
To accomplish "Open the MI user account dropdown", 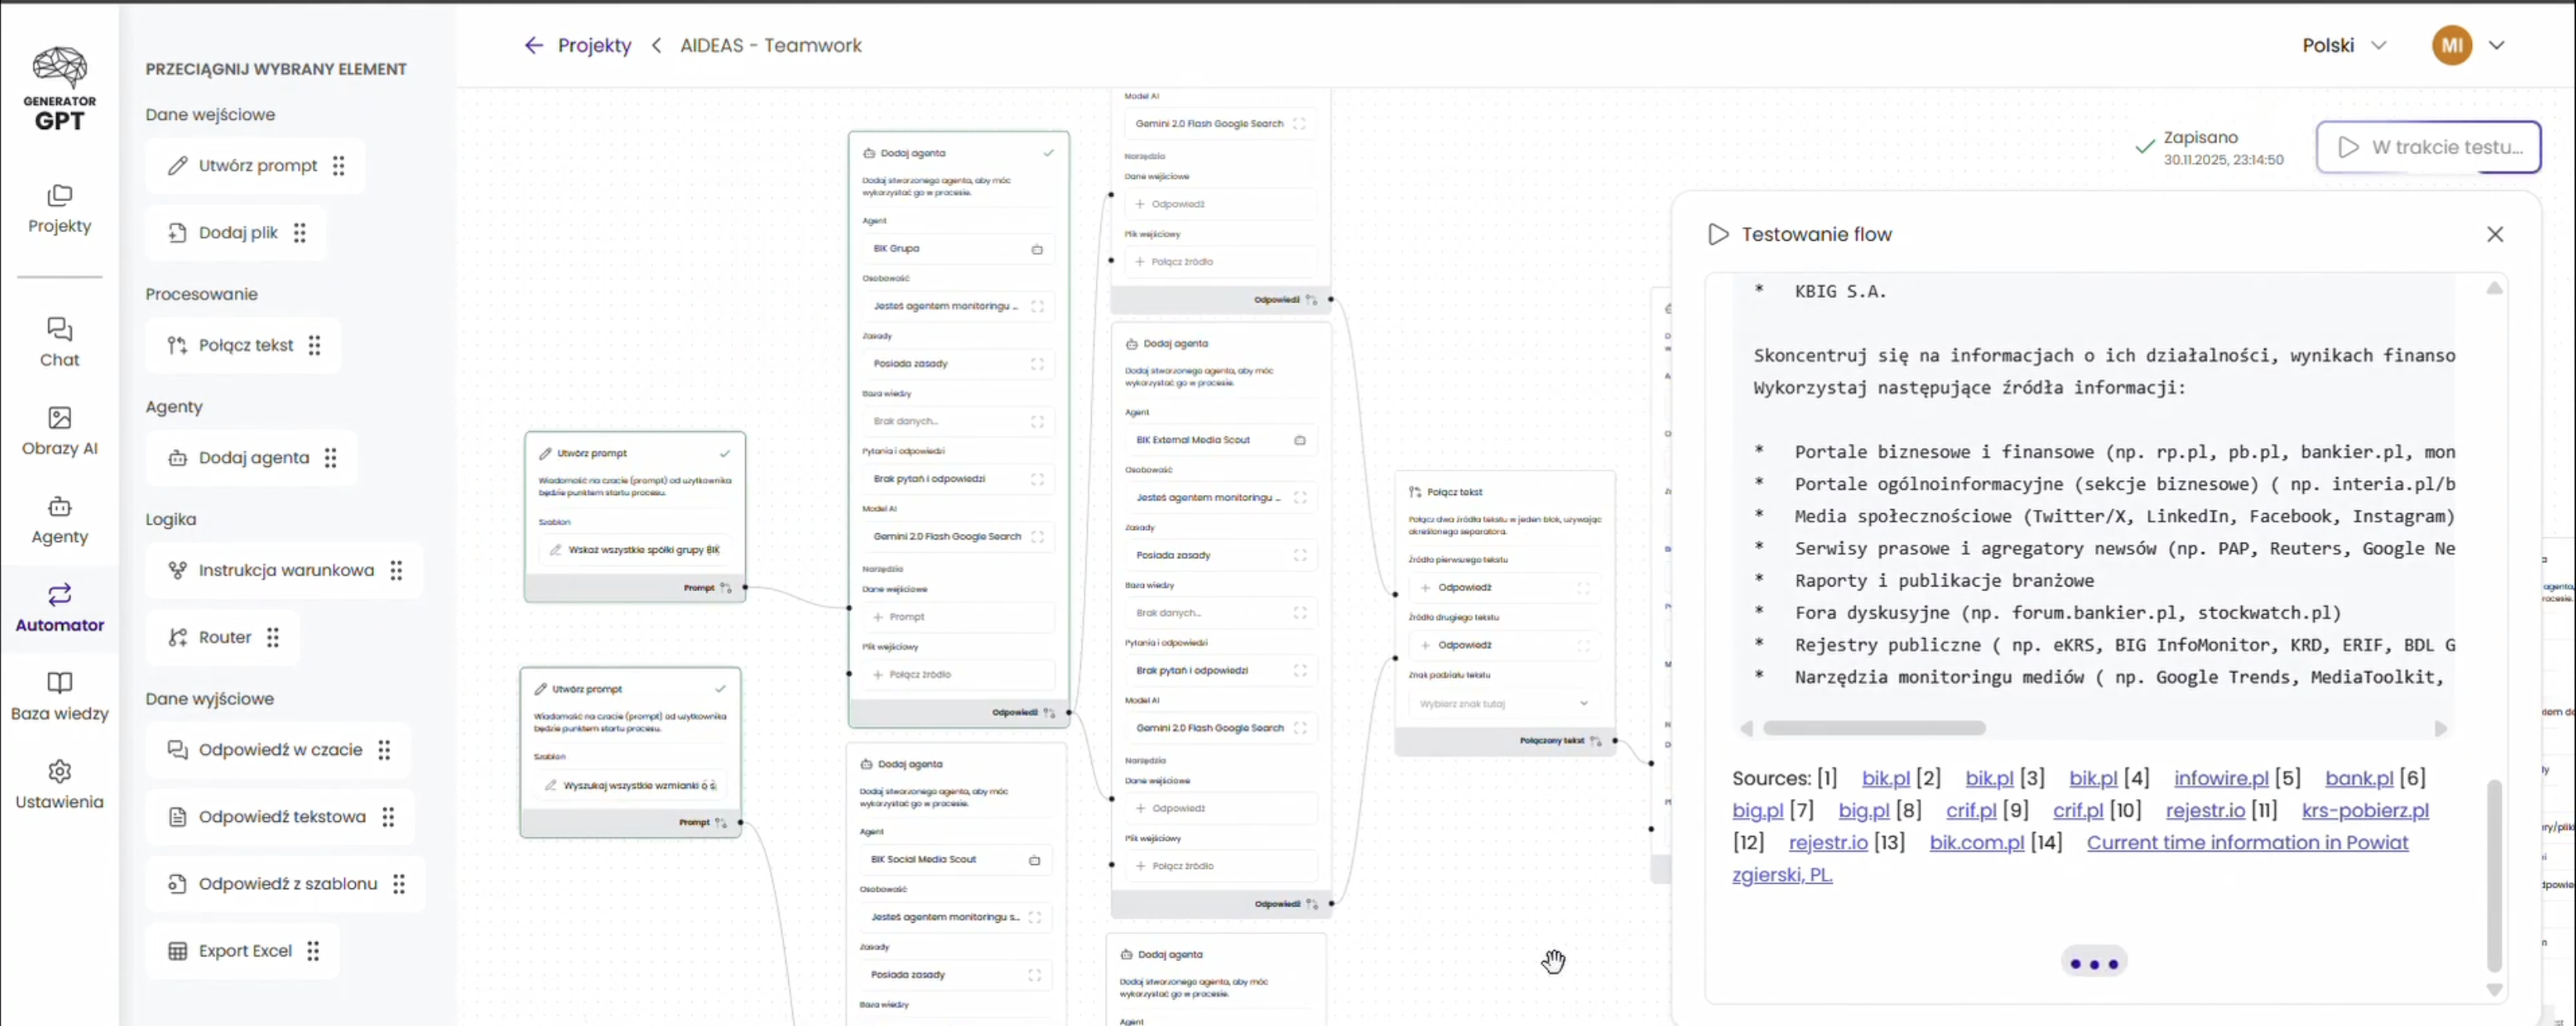I will pyautogui.click(x=2496, y=45).
